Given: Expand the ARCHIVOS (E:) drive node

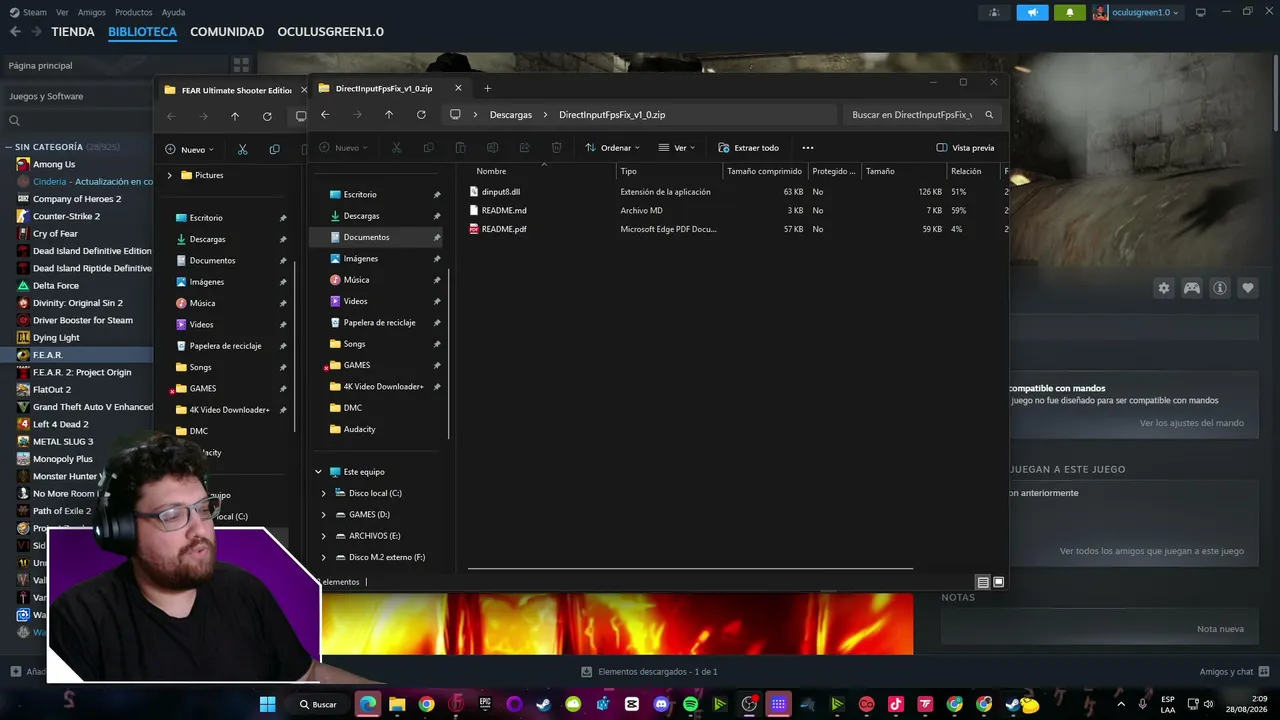Looking at the screenshot, I should pyautogui.click(x=323, y=536).
